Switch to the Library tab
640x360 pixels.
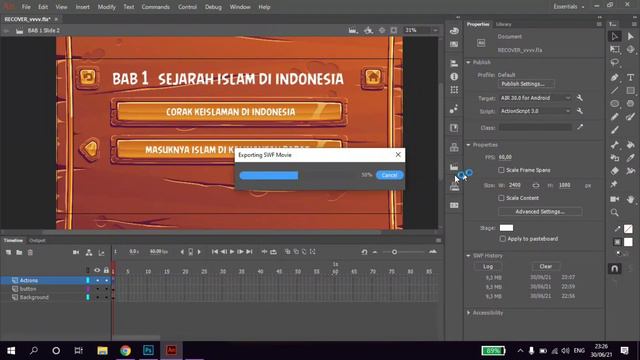click(503, 24)
